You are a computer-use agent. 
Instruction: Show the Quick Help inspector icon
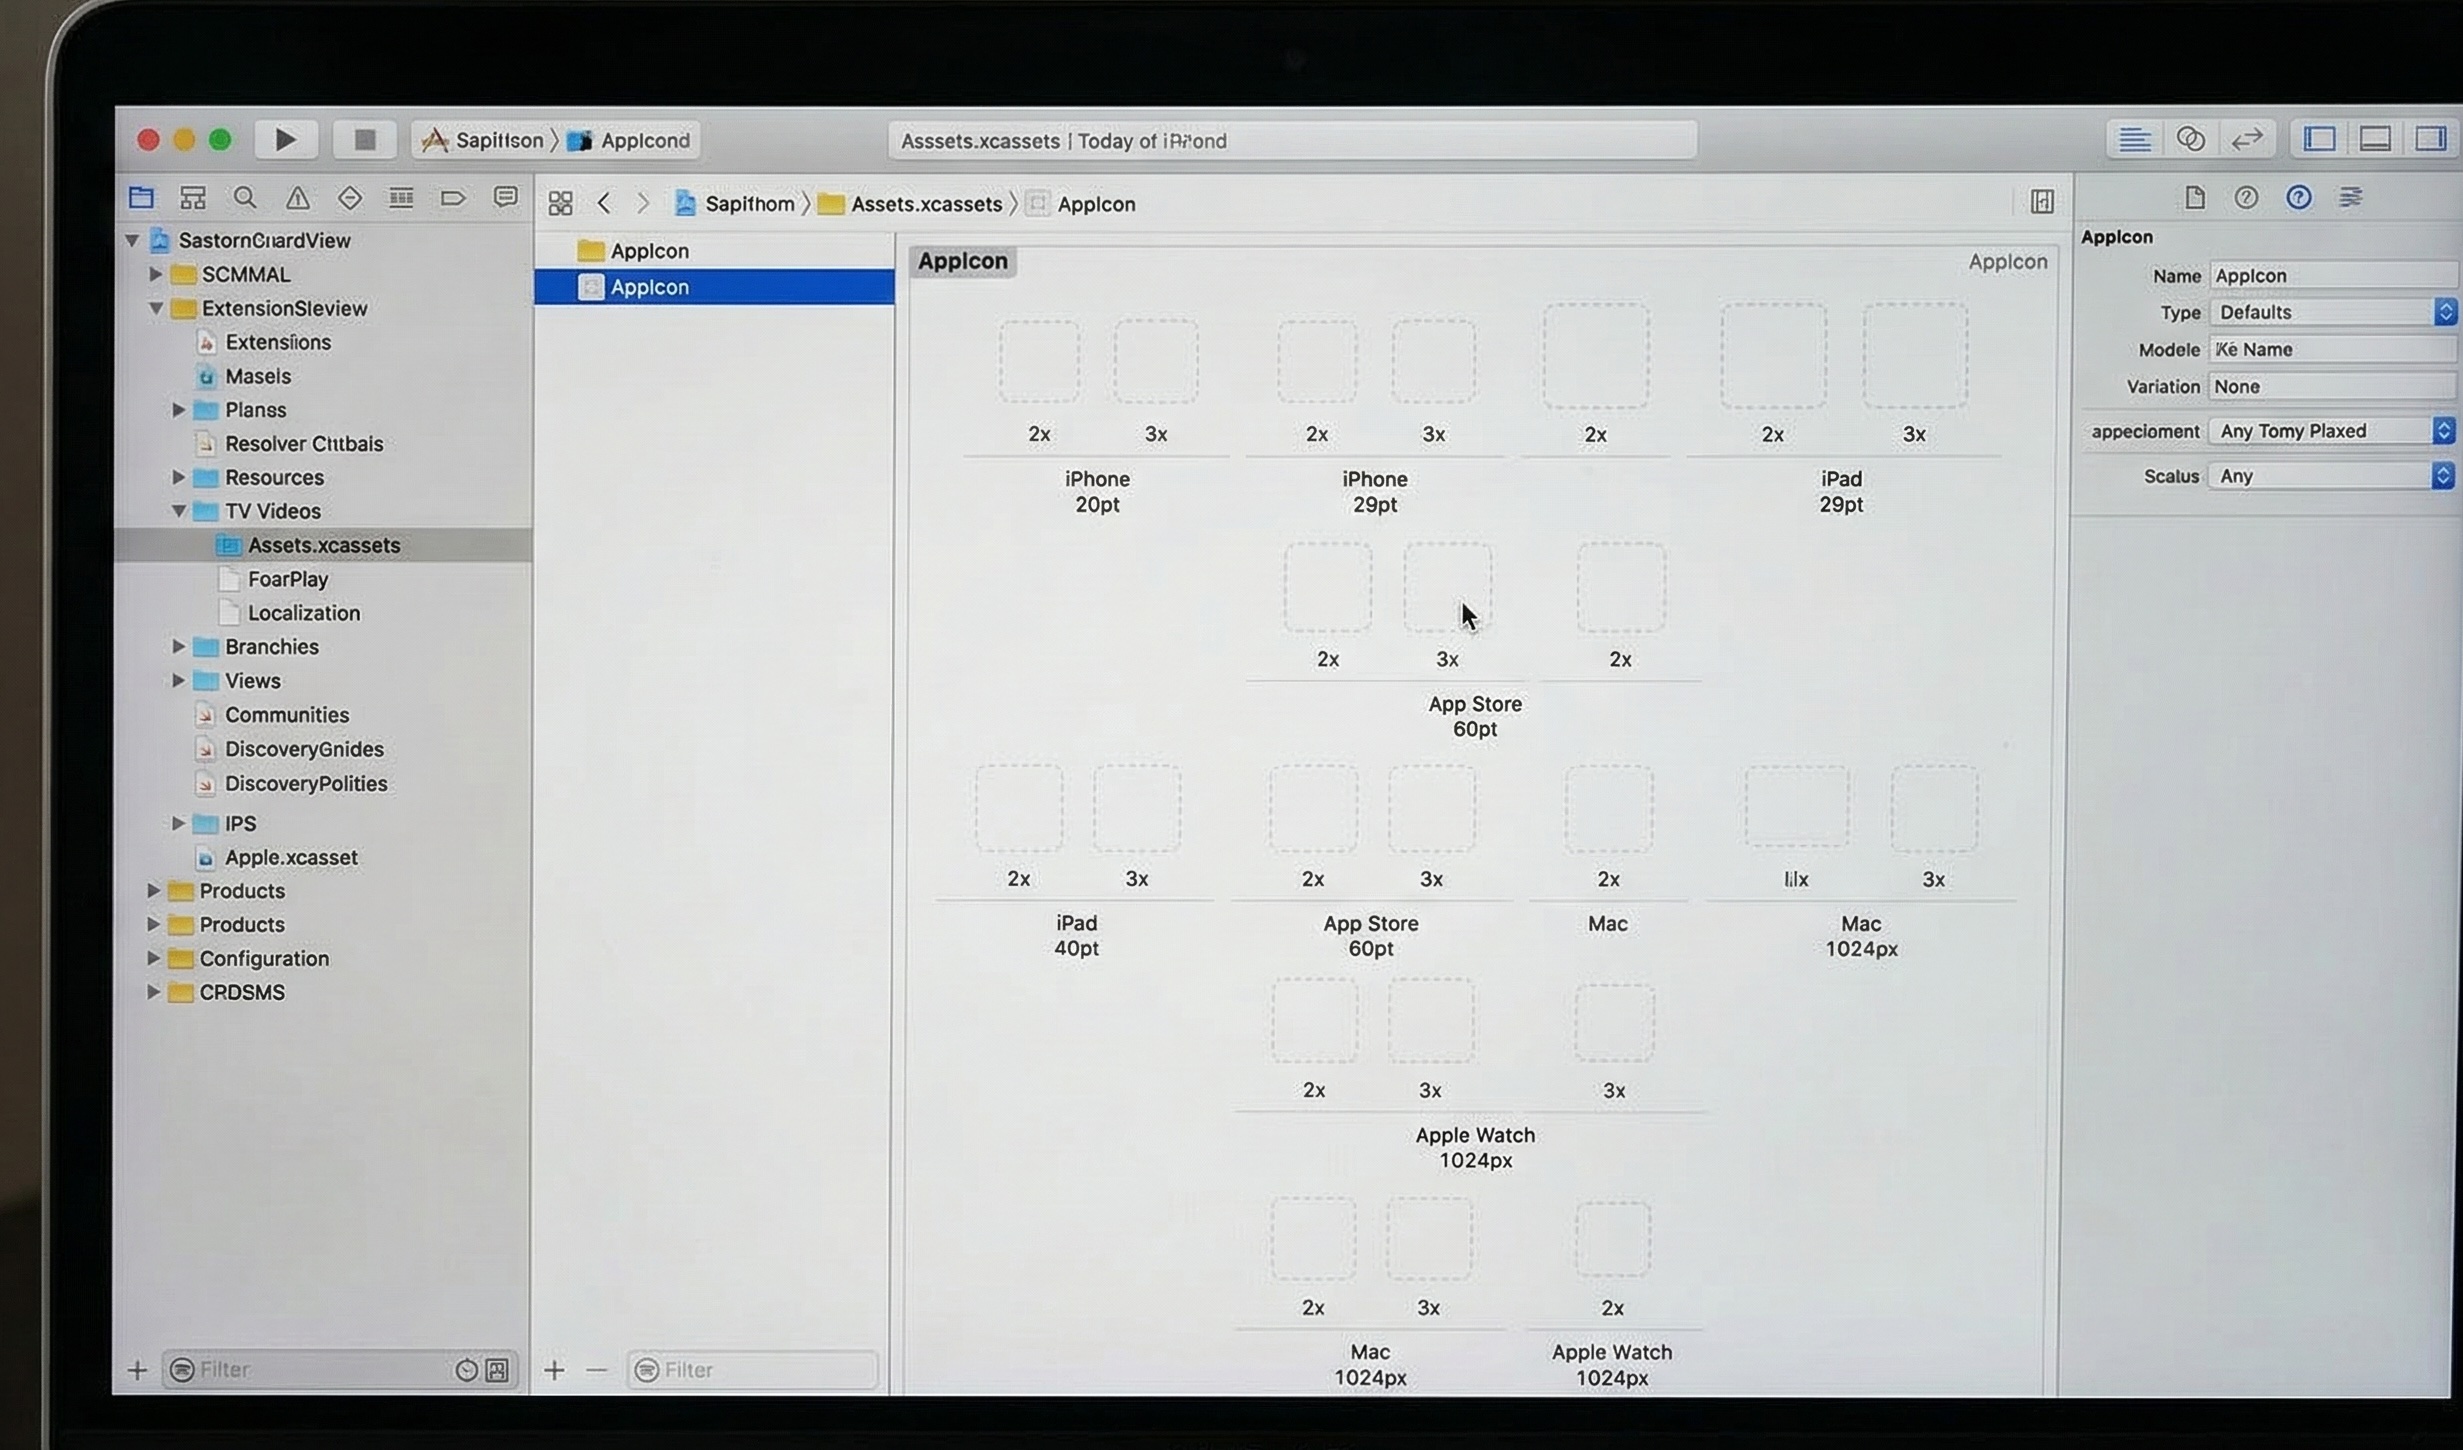2298,198
